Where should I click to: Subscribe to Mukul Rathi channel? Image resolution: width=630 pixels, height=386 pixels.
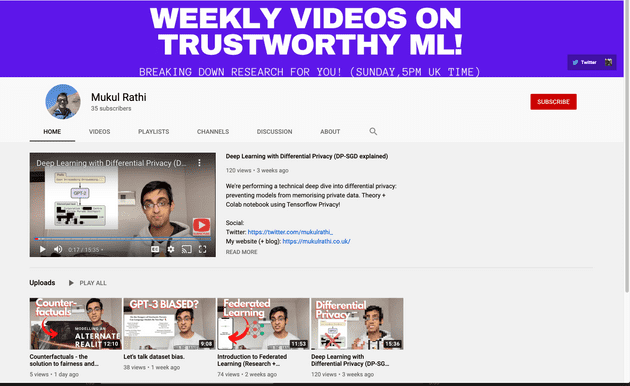[x=553, y=102]
